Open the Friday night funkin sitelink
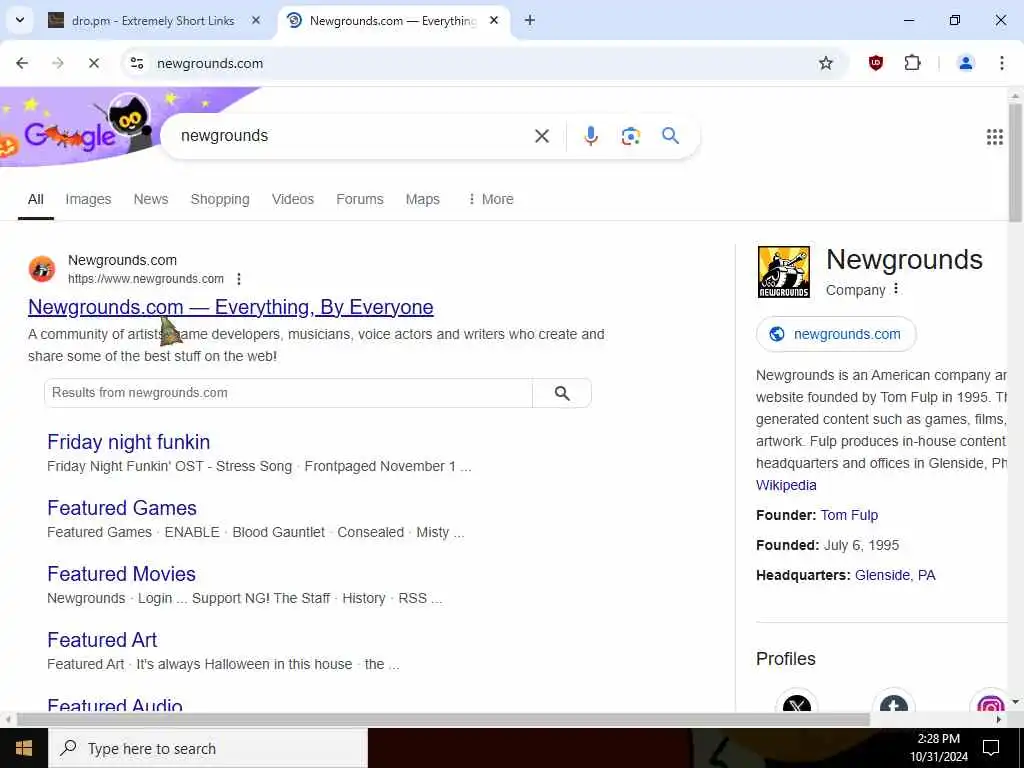The width and height of the screenshot is (1024, 768). pos(129,442)
